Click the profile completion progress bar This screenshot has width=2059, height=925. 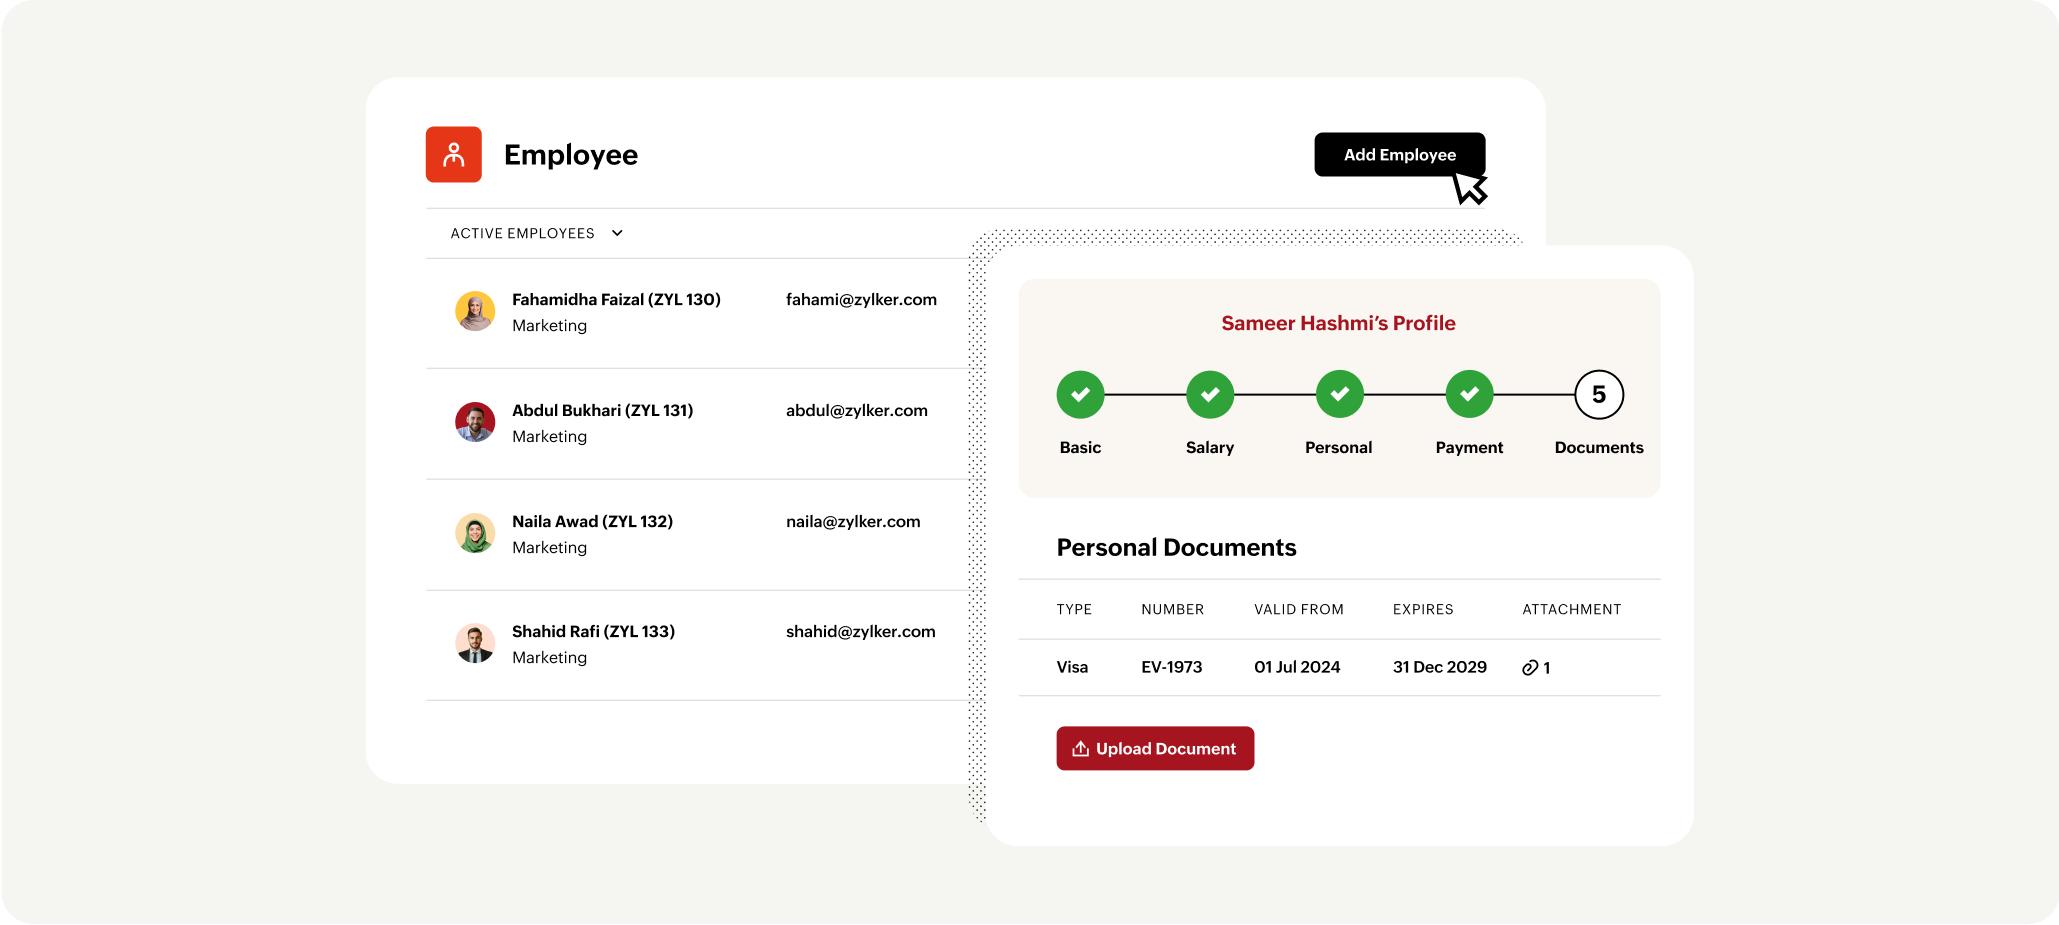(x=1339, y=394)
